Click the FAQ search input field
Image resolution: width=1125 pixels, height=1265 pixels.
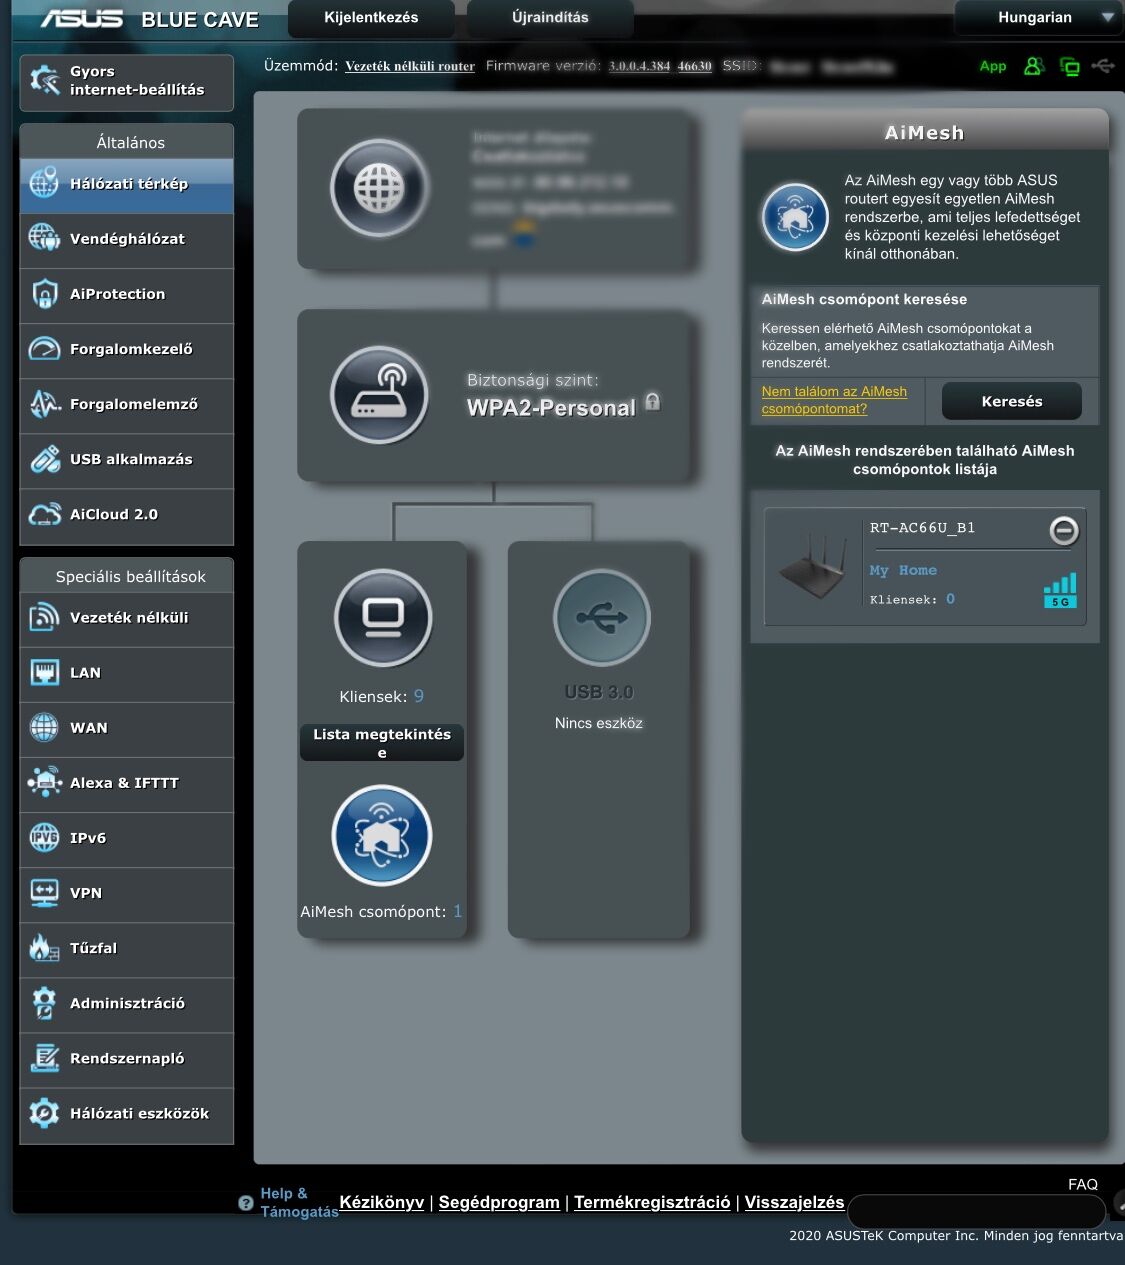point(976,1212)
